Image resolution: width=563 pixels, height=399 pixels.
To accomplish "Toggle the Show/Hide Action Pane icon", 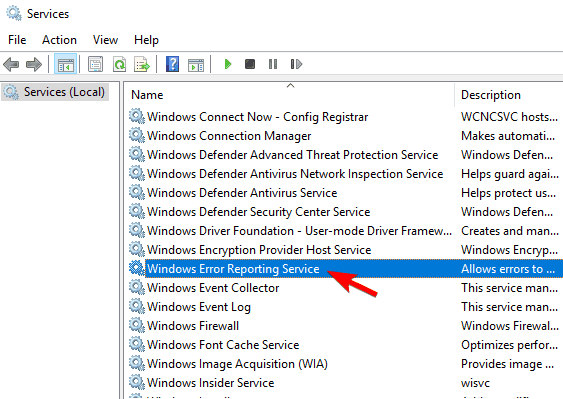I will pos(196,65).
